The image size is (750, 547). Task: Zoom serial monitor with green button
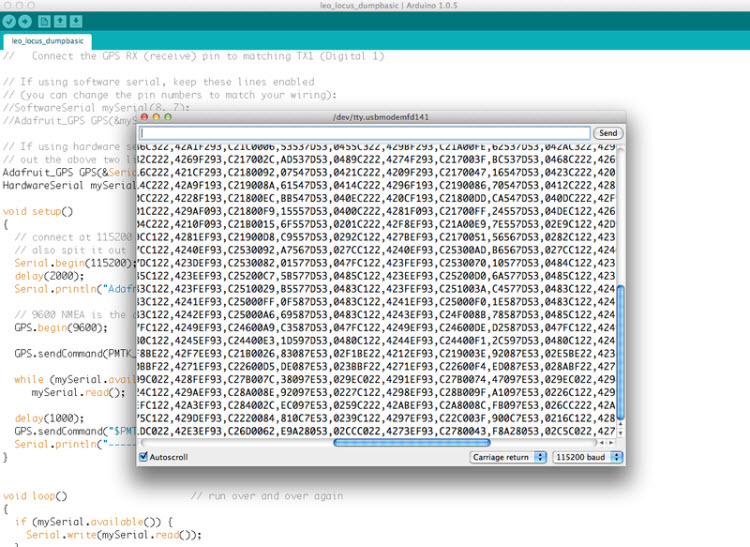click(168, 117)
